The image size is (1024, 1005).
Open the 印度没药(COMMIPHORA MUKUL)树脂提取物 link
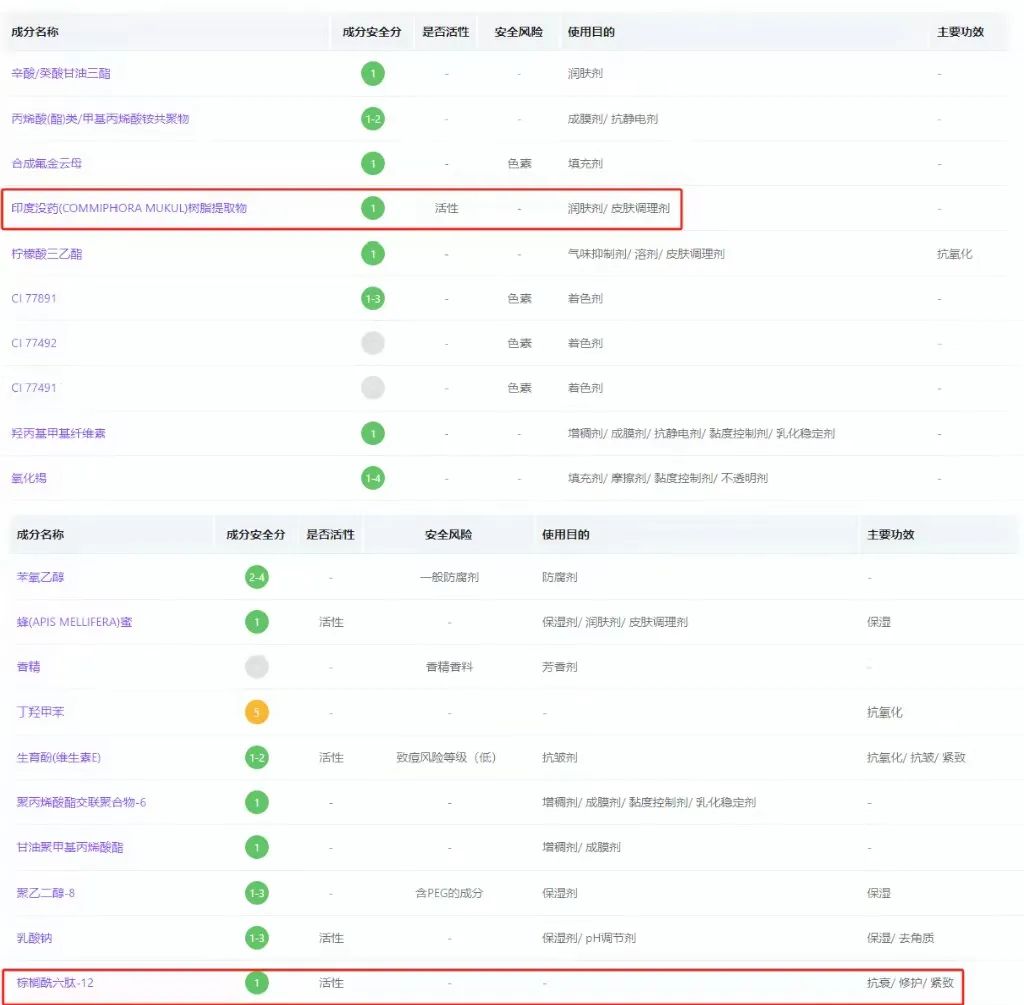129,208
